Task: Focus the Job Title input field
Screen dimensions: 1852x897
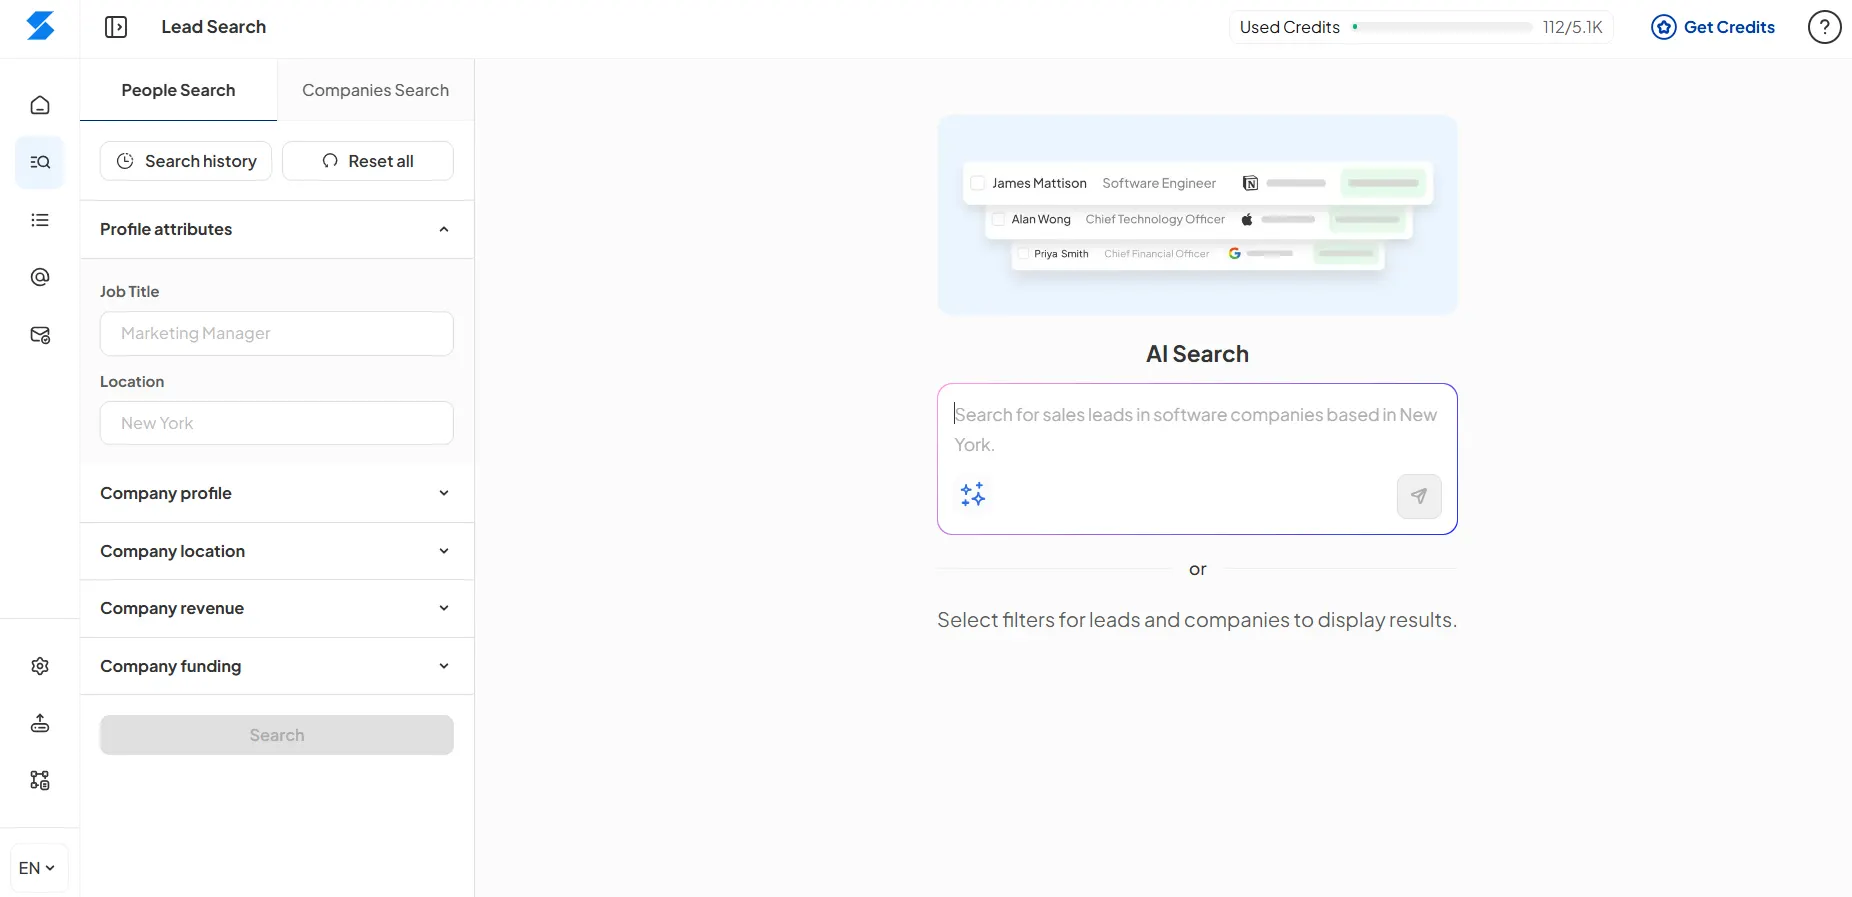Action: pyautogui.click(x=277, y=333)
